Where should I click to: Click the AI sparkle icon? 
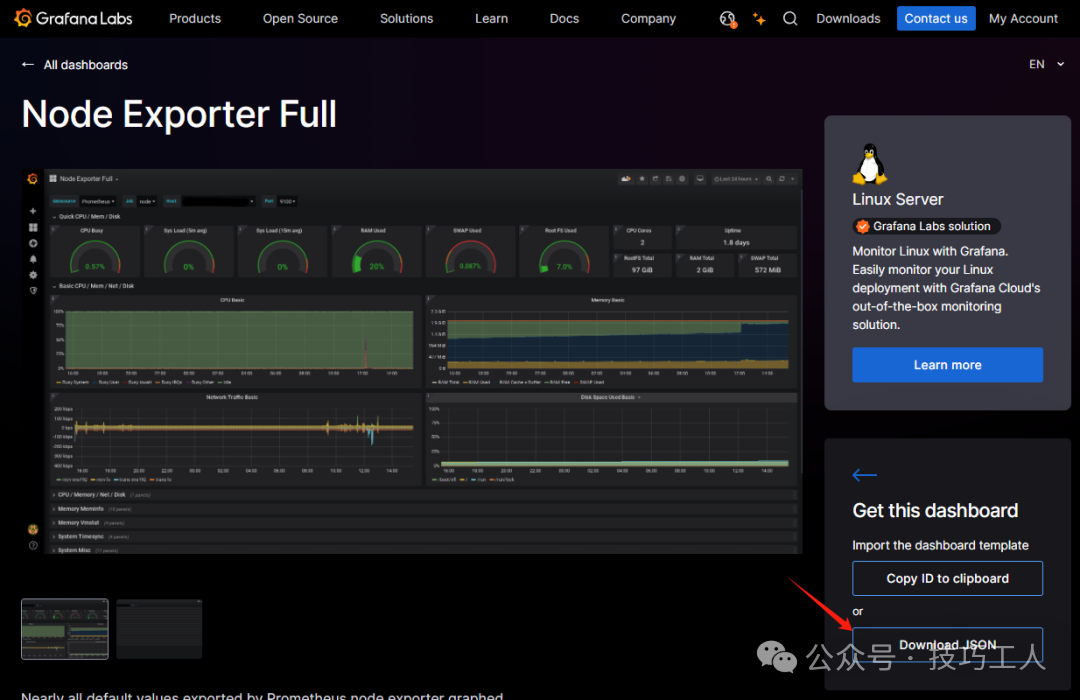pos(759,18)
